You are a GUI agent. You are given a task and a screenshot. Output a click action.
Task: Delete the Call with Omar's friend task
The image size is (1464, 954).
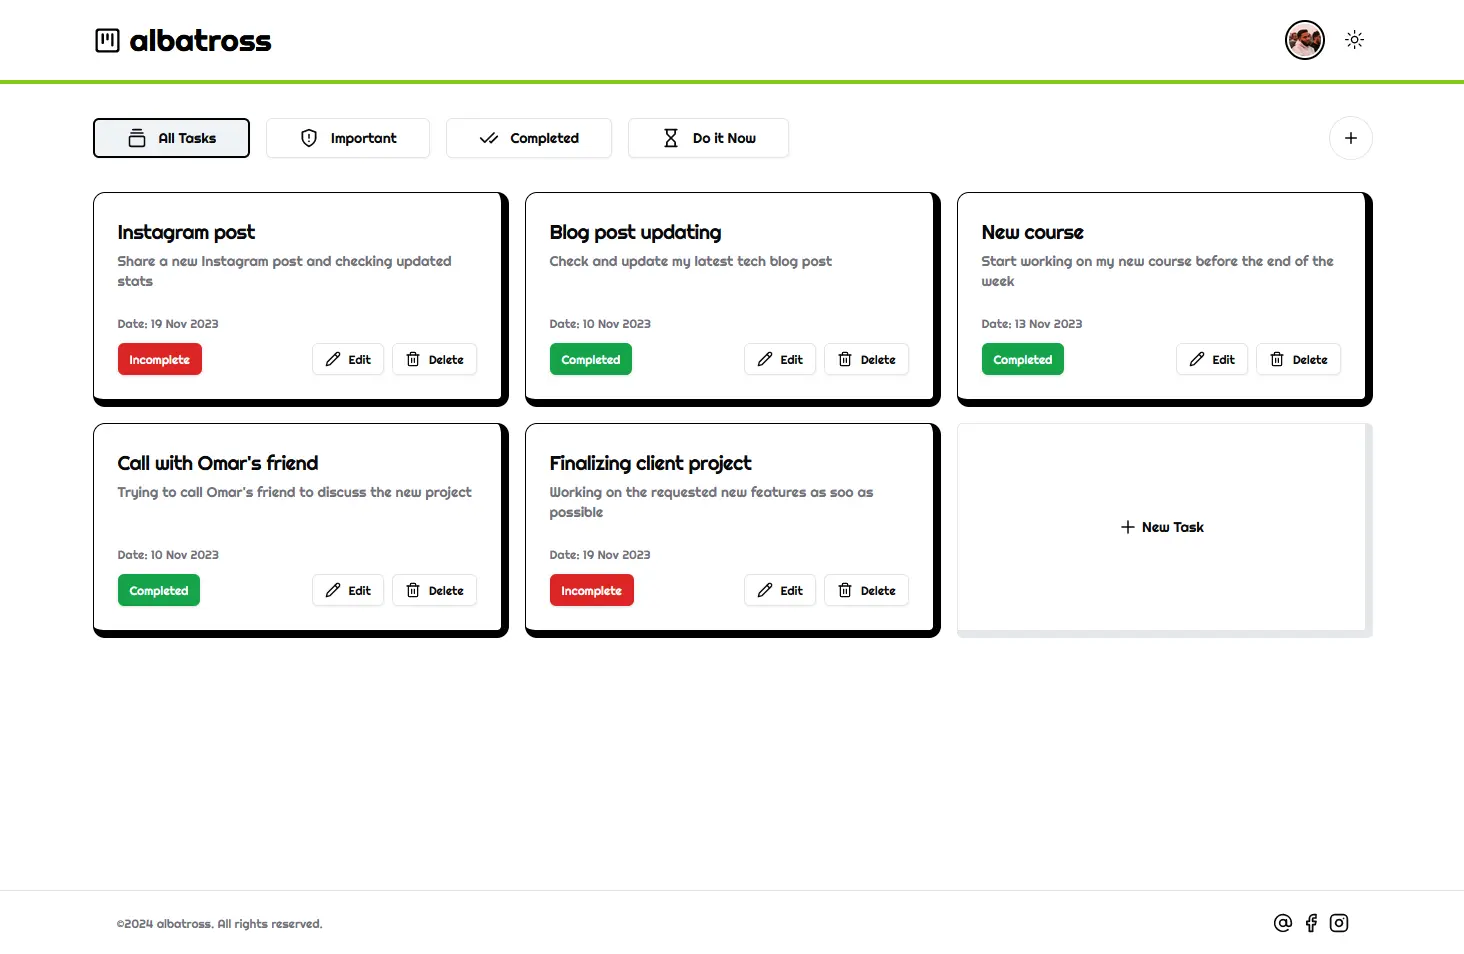(x=434, y=590)
